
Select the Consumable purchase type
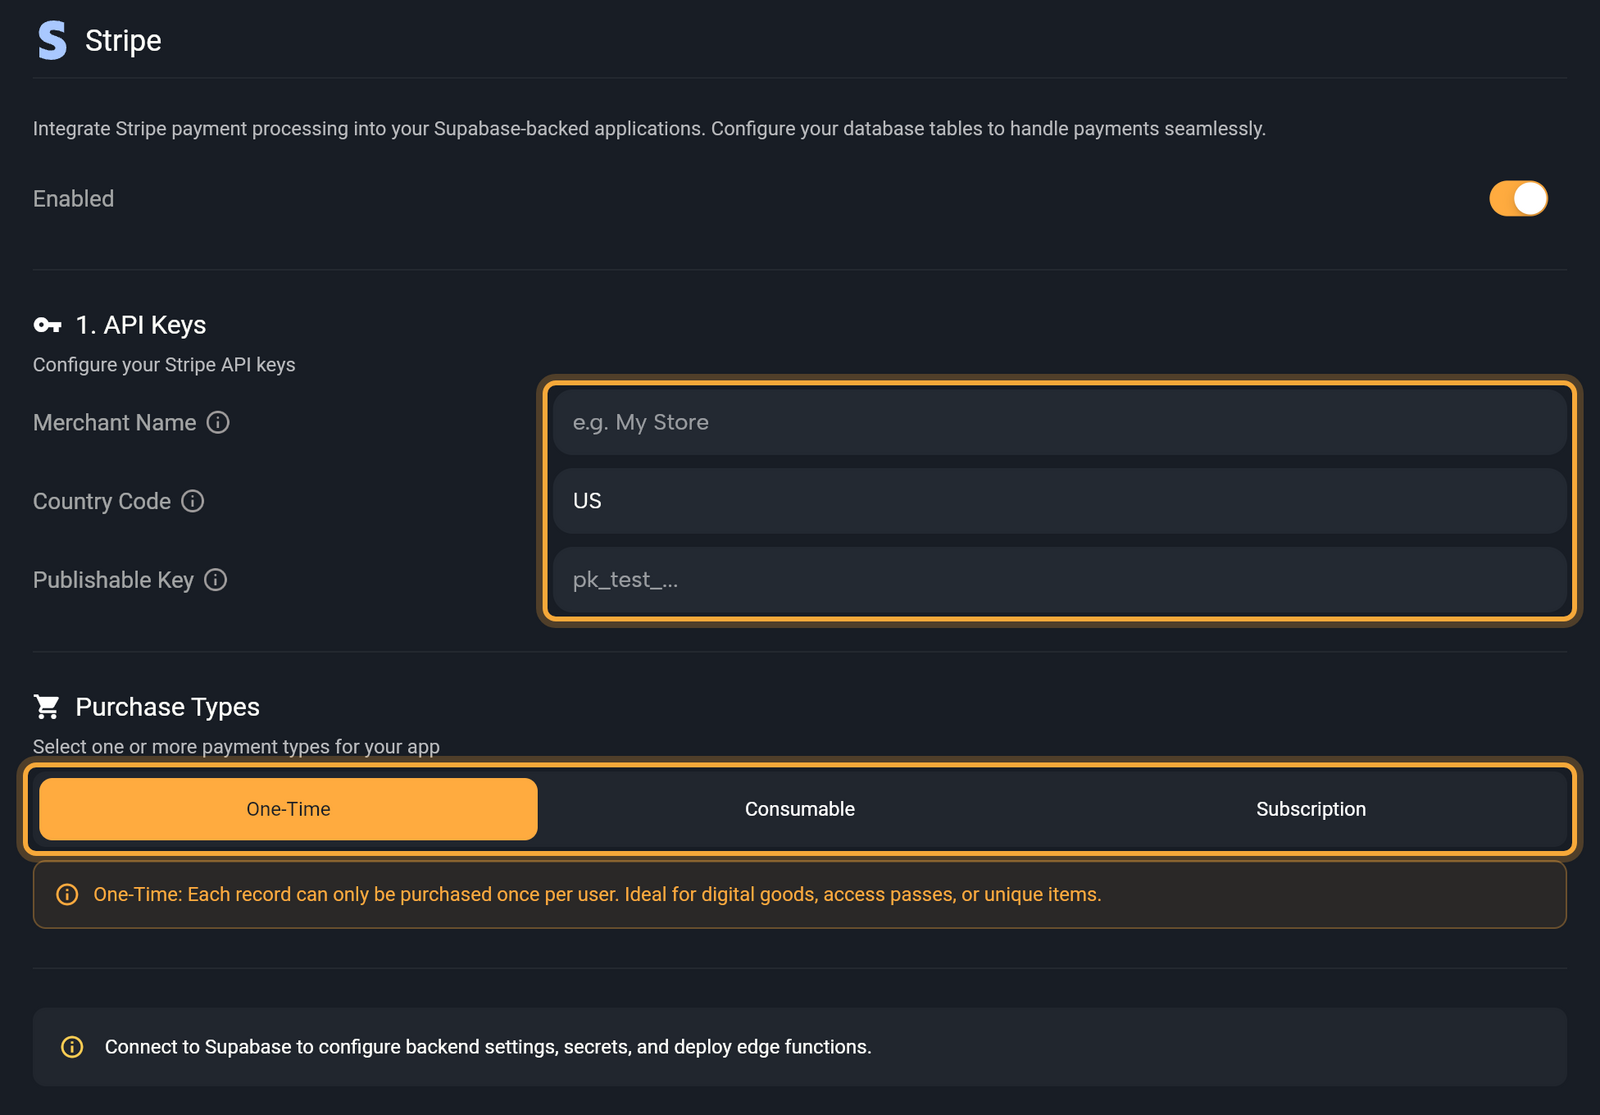(x=800, y=809)
